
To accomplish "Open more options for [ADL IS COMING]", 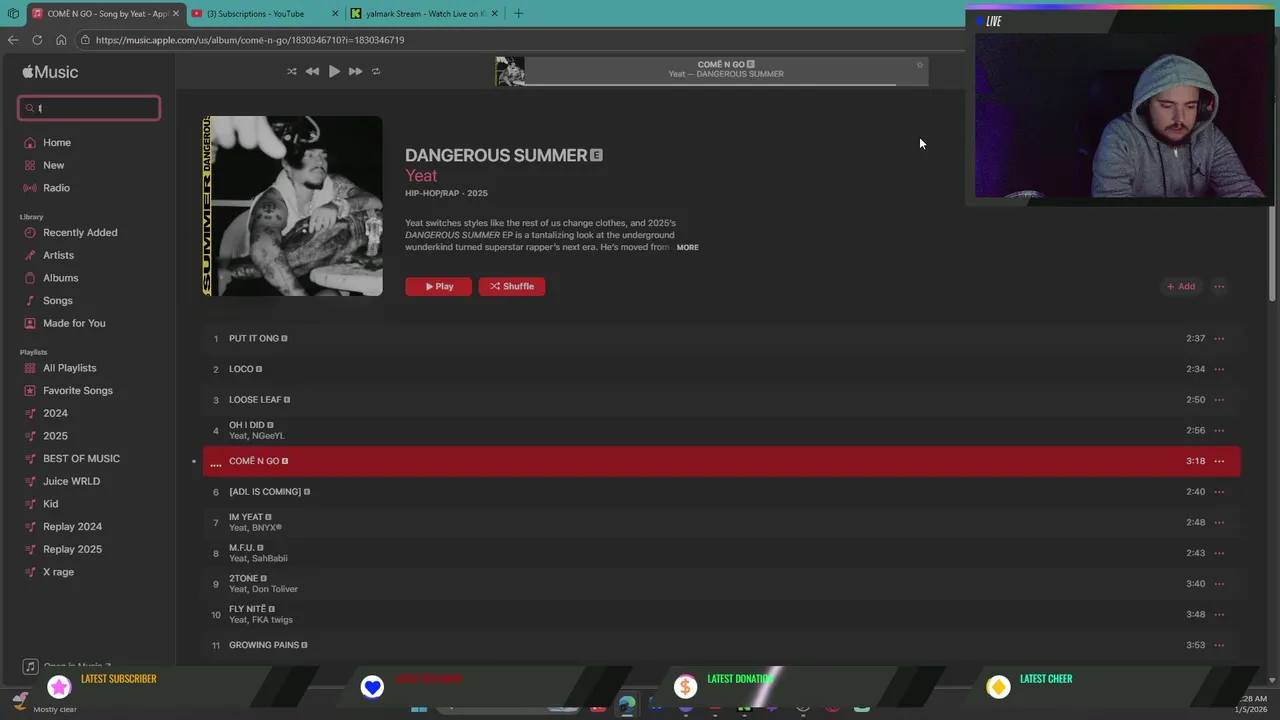I will 1219,492.
